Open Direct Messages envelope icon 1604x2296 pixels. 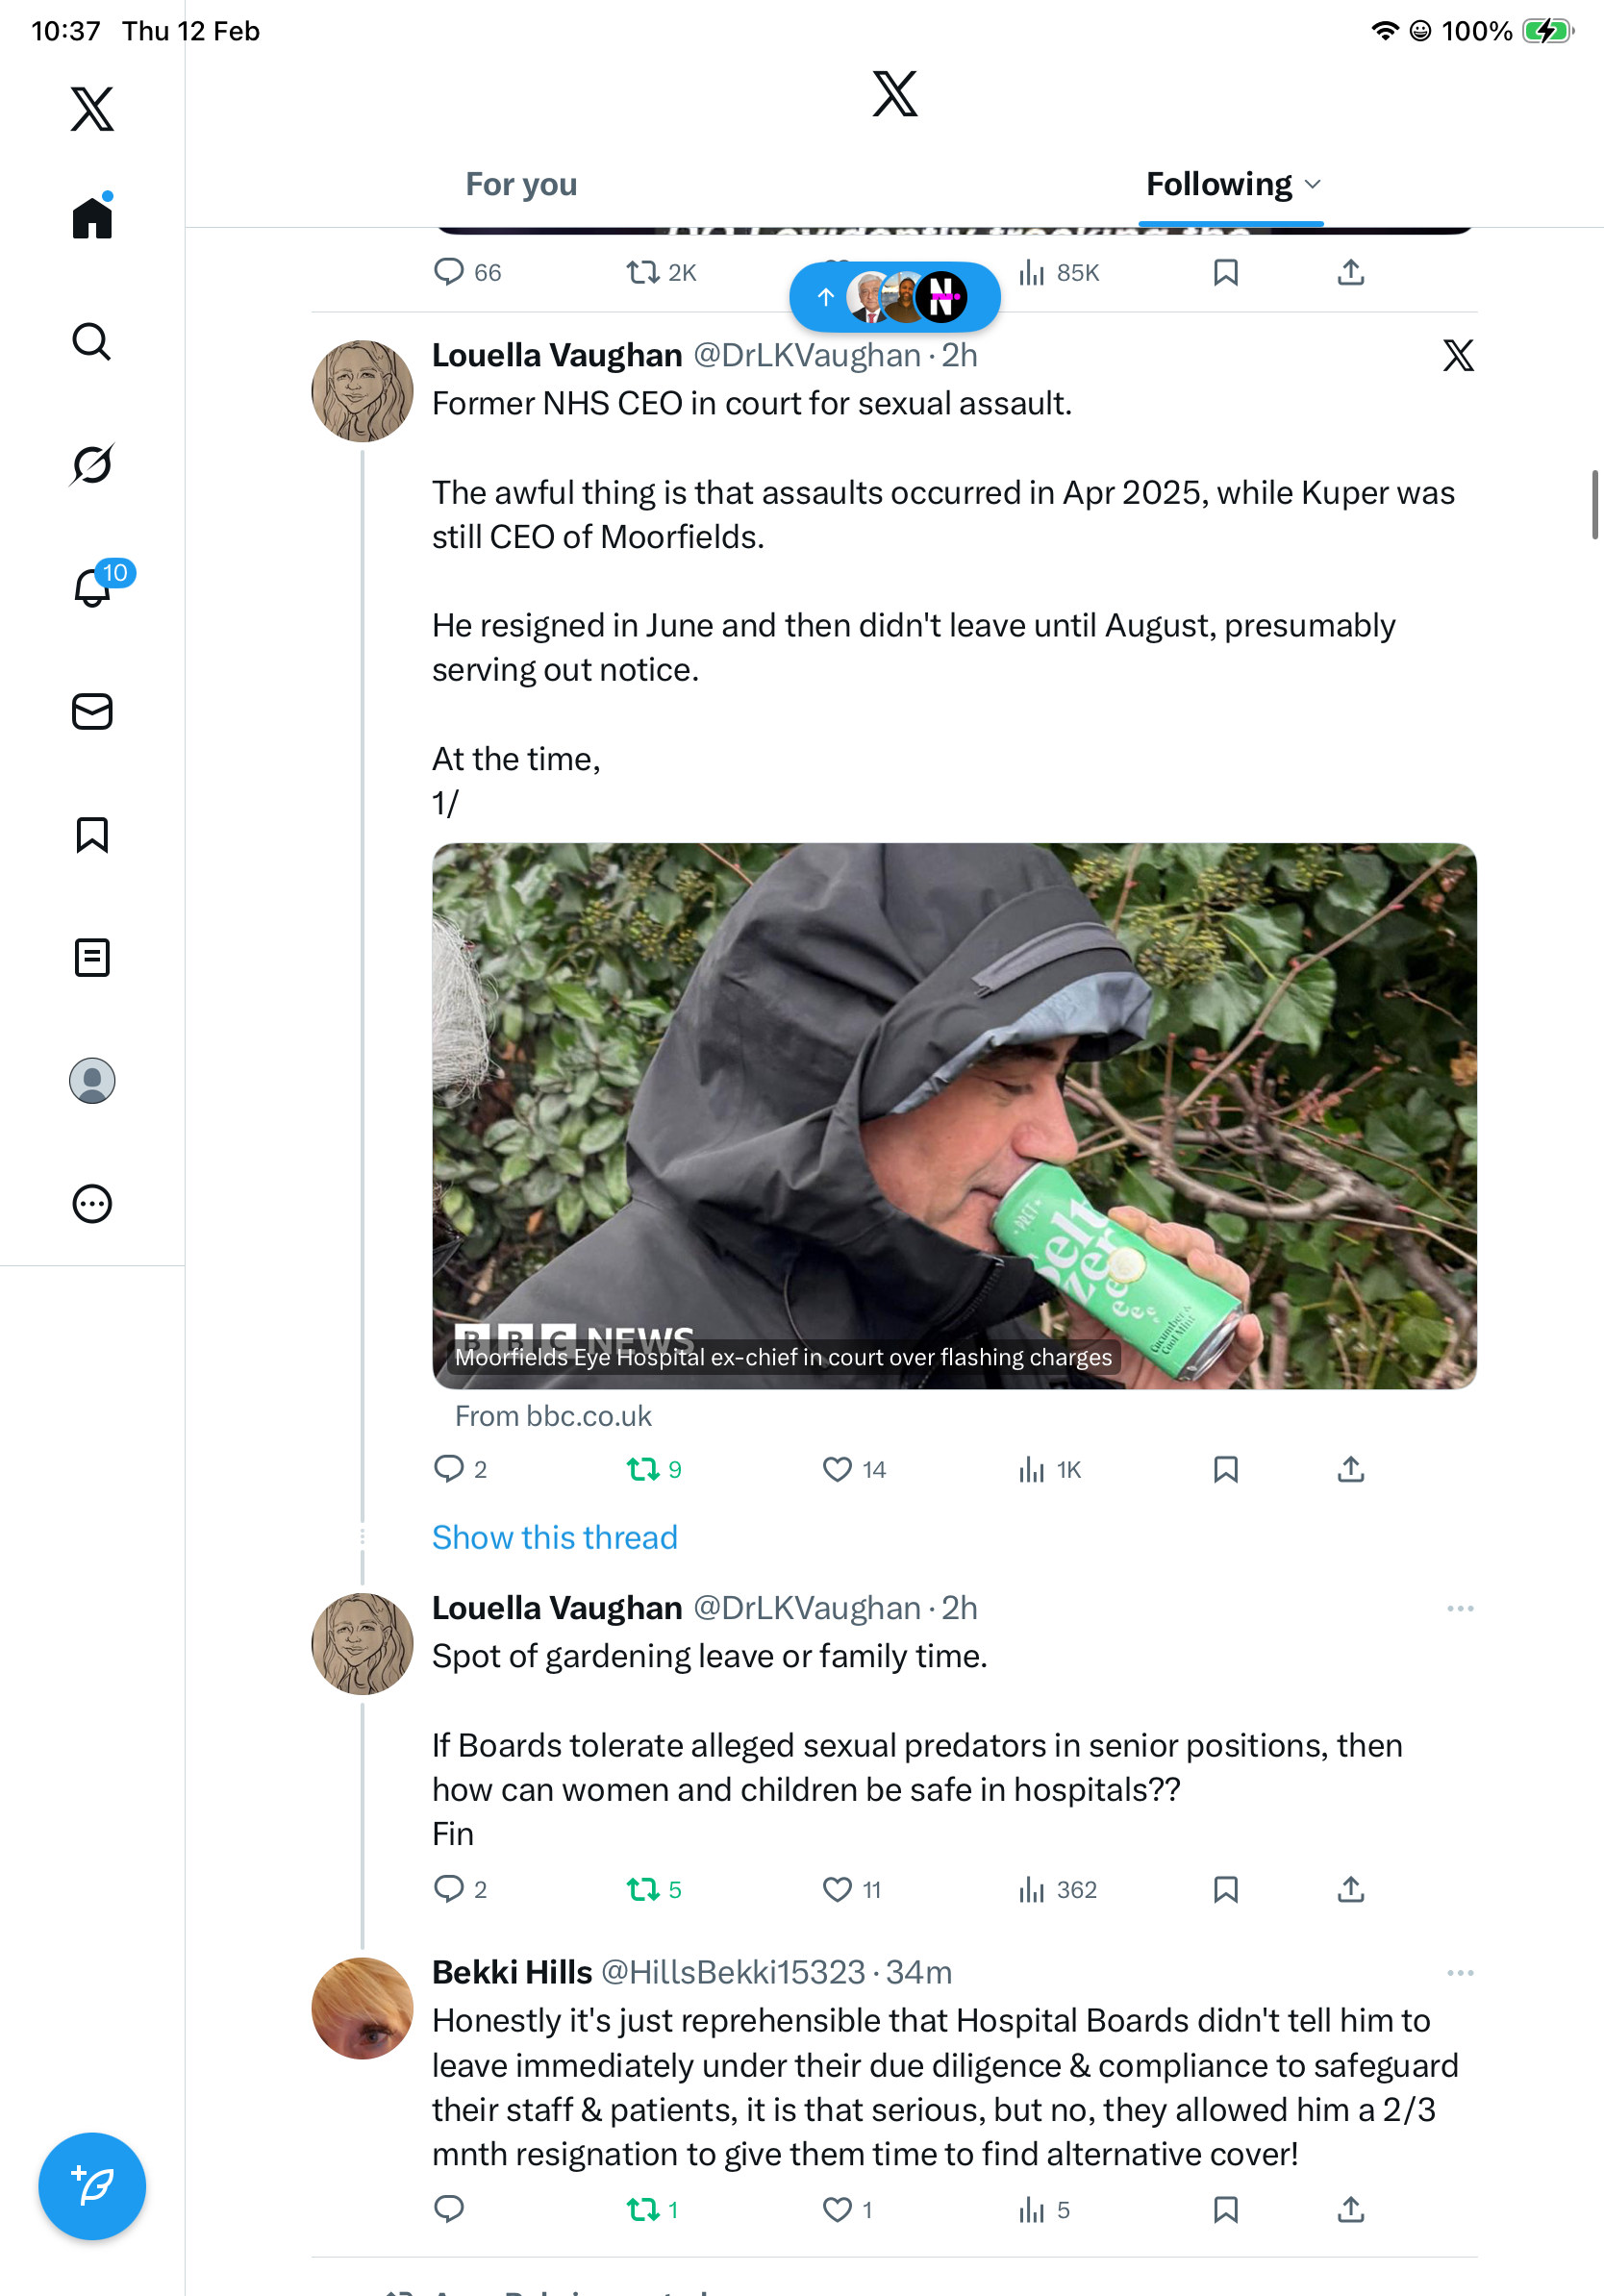(92, 712)
